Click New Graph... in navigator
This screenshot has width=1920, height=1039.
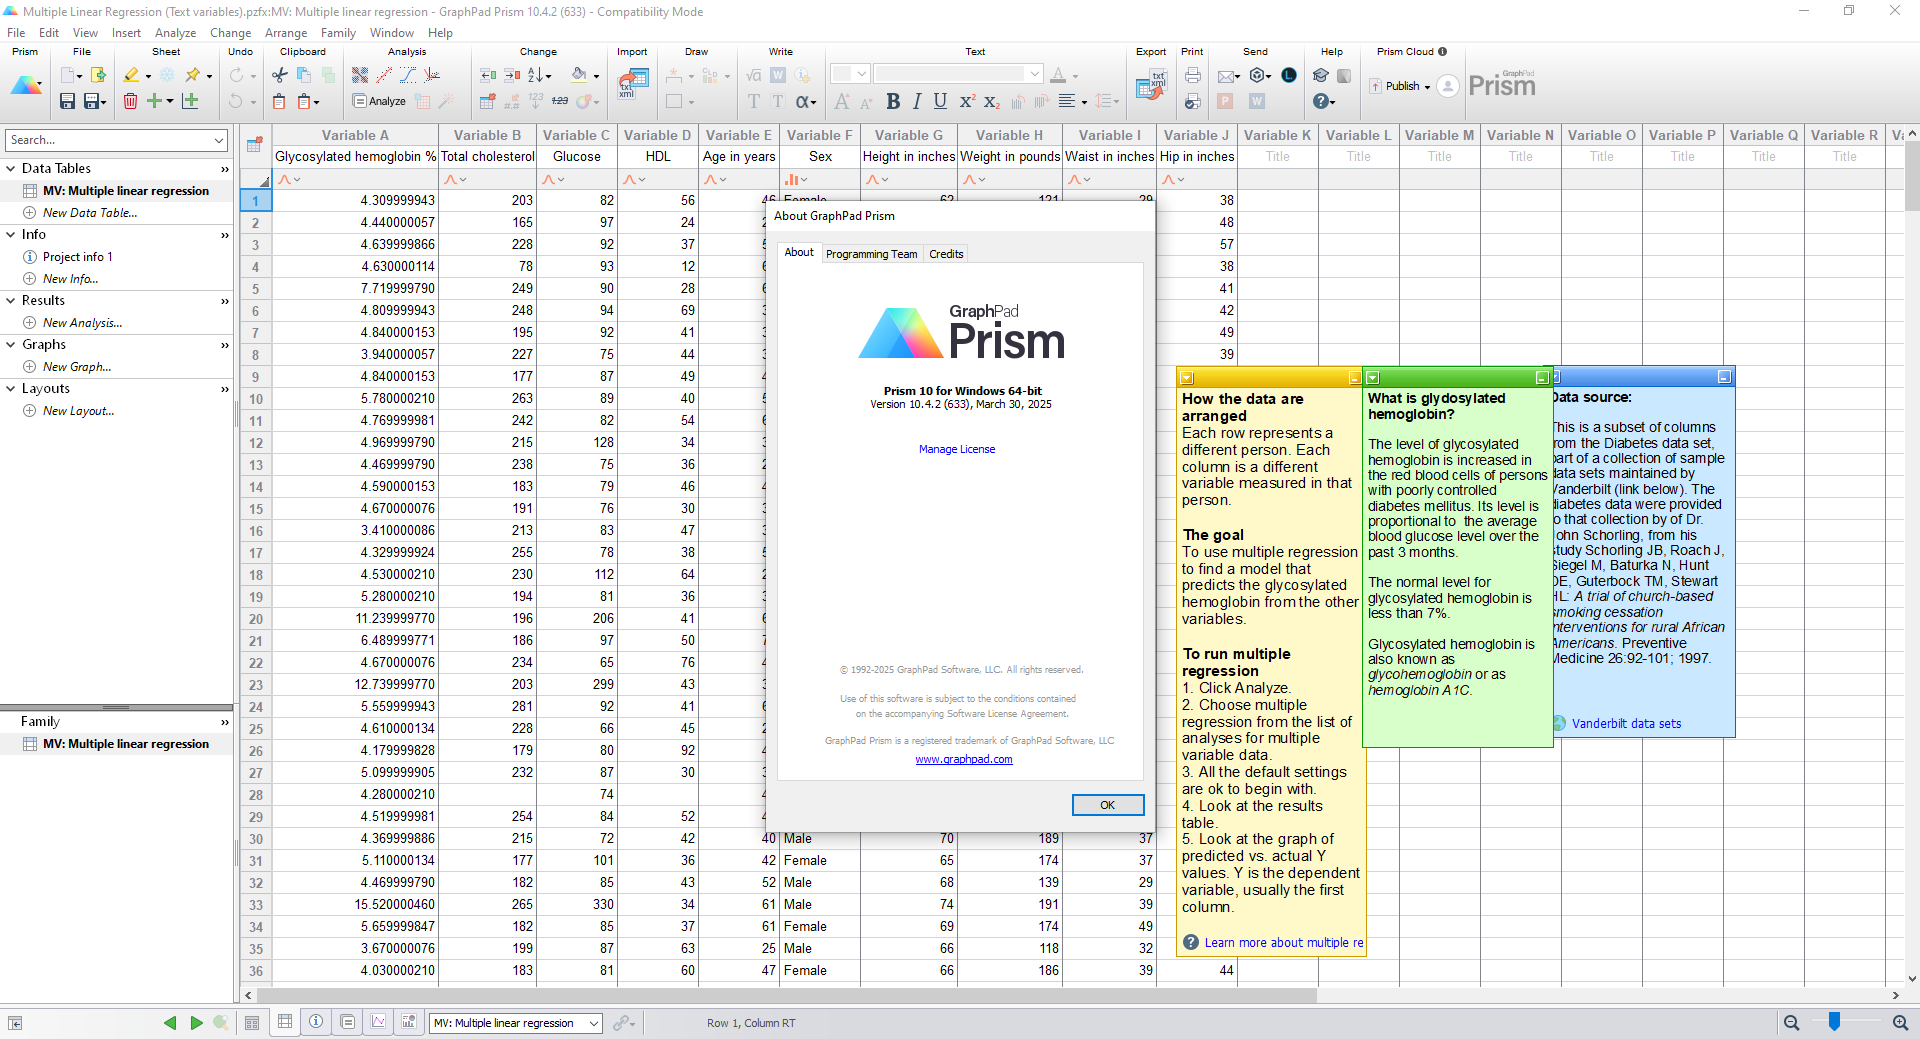[77, 366]
